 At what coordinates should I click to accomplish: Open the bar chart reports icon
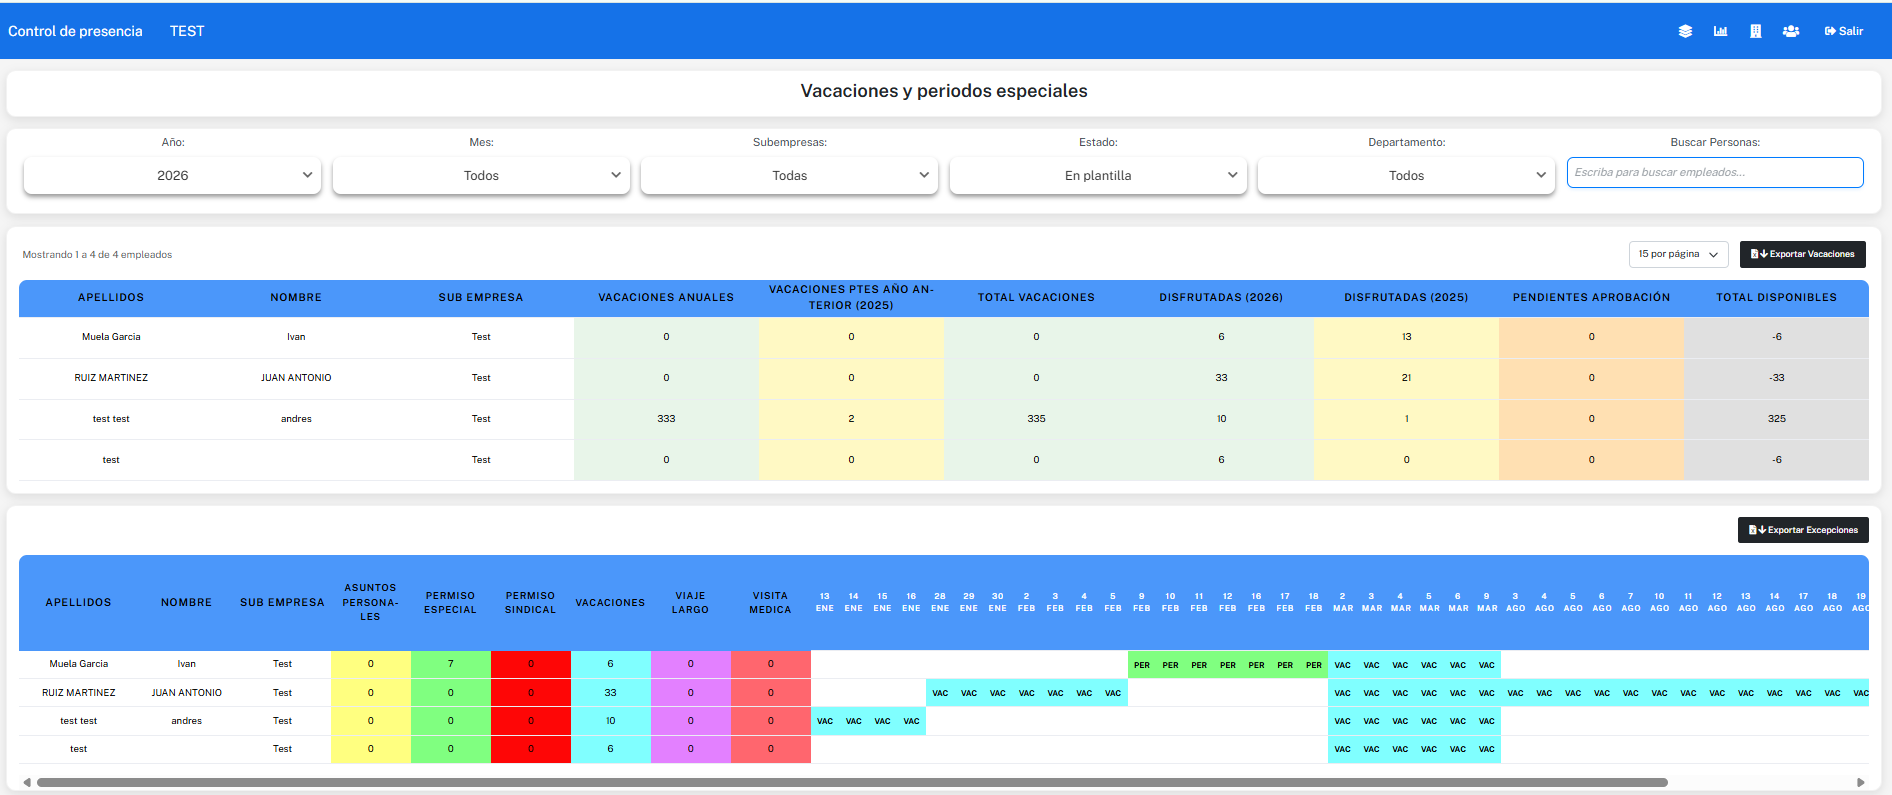point(1720,31)
